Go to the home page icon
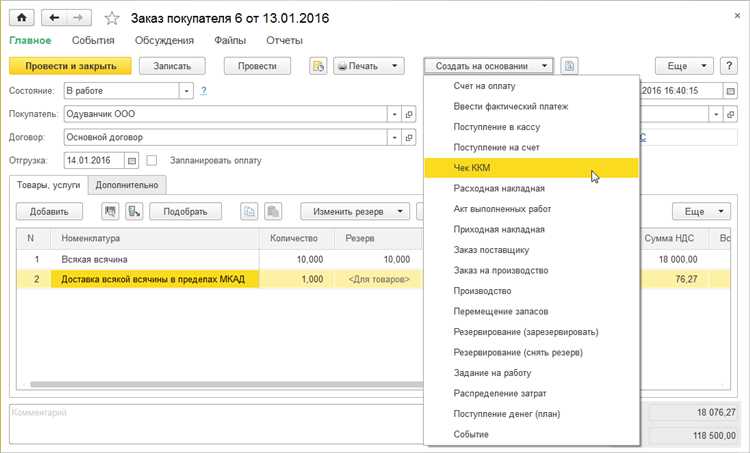Screen dimensions: 750x453 click(22, 18)
